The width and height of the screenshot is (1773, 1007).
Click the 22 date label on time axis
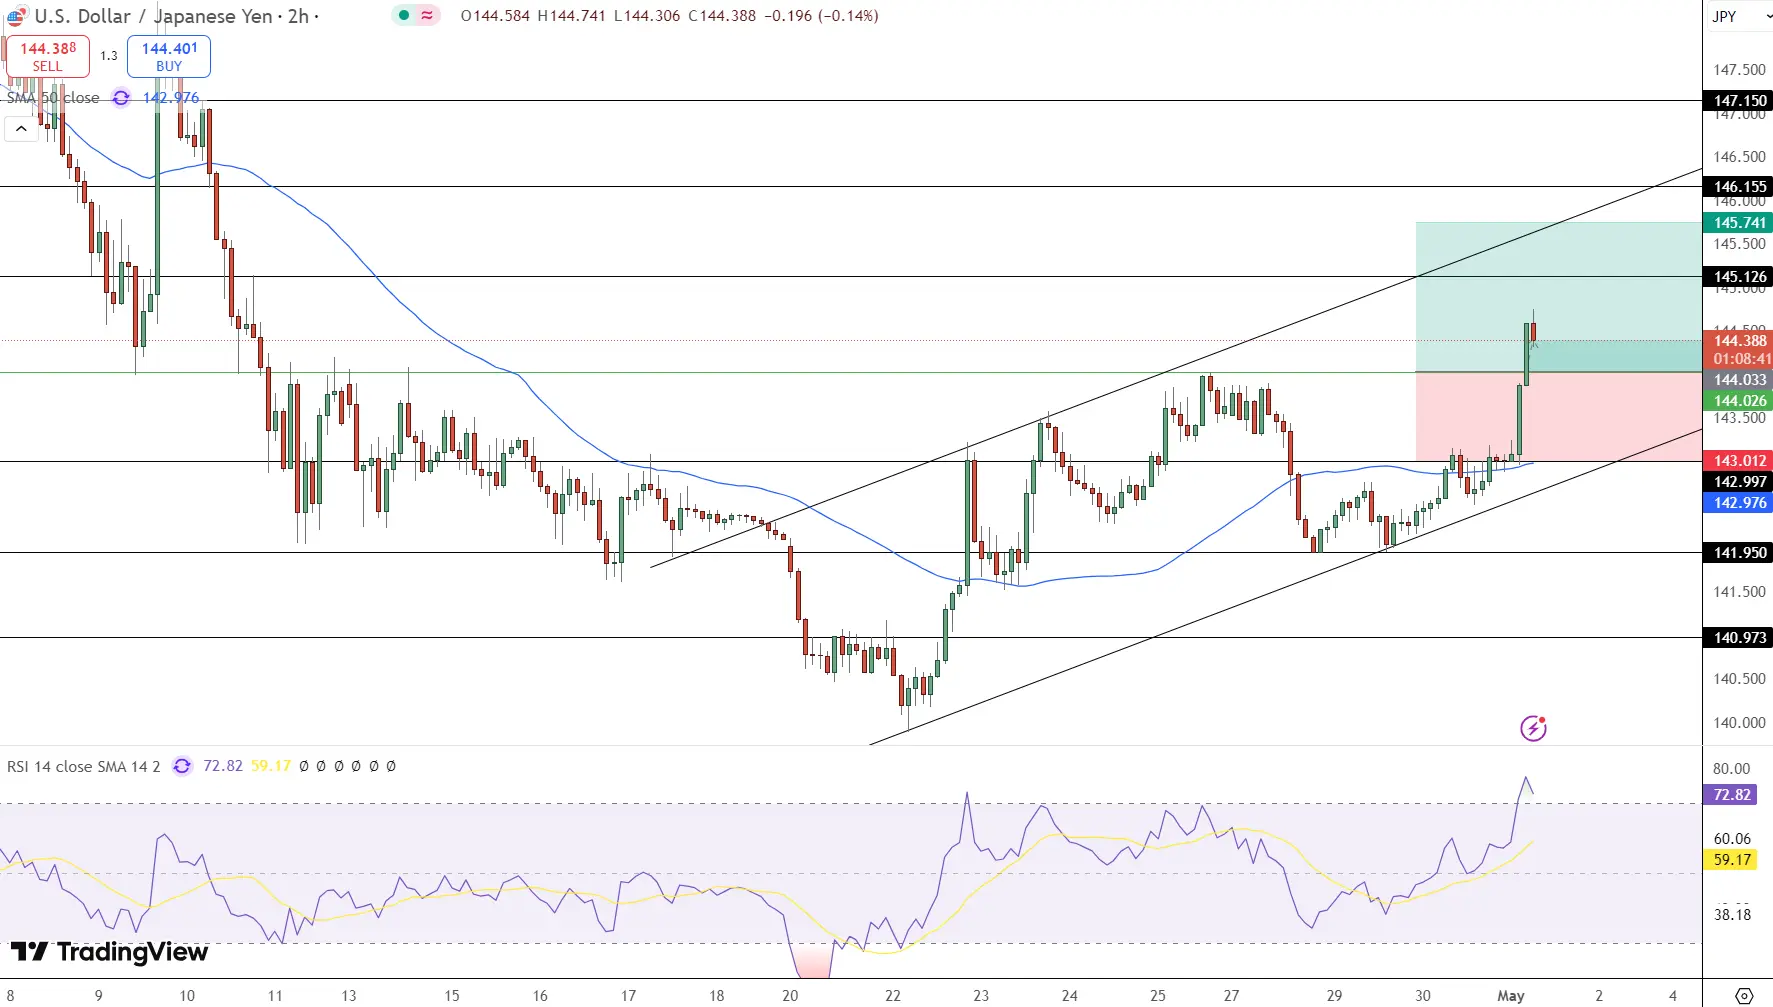(893, 996)
